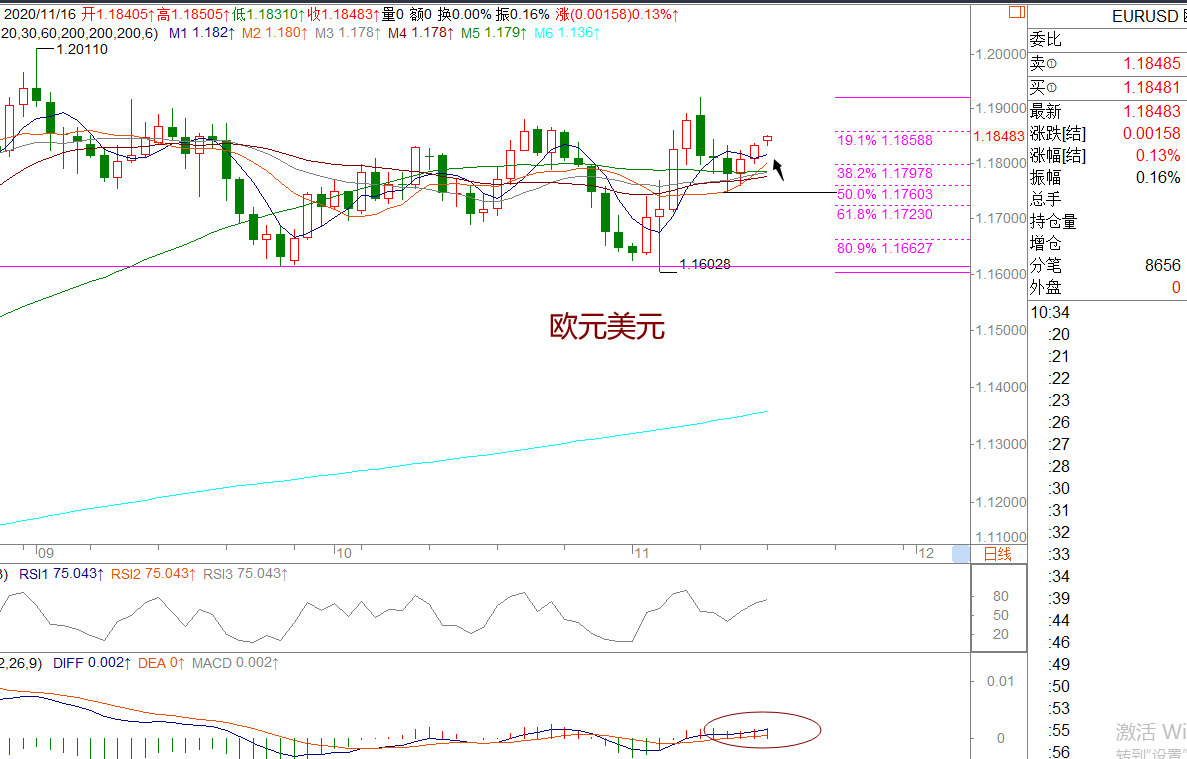Image resolution: width=1187 pixels, height=759 pixels.
Task: Click the M6 1.136 moving average label
Action: (x=567, y=33)
